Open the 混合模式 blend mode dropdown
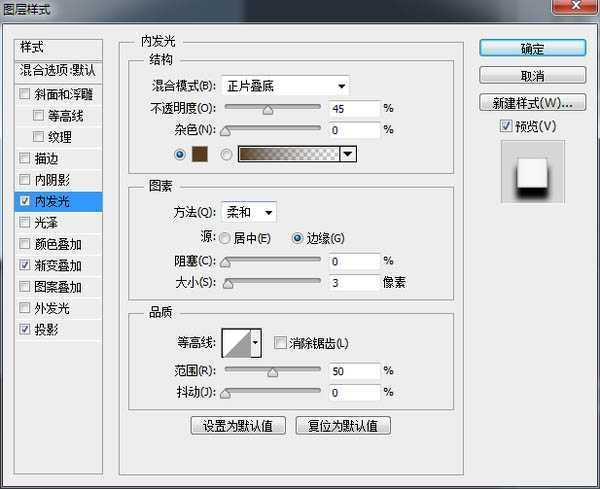Screen dimensions: 600x489 tap(285, 86)
